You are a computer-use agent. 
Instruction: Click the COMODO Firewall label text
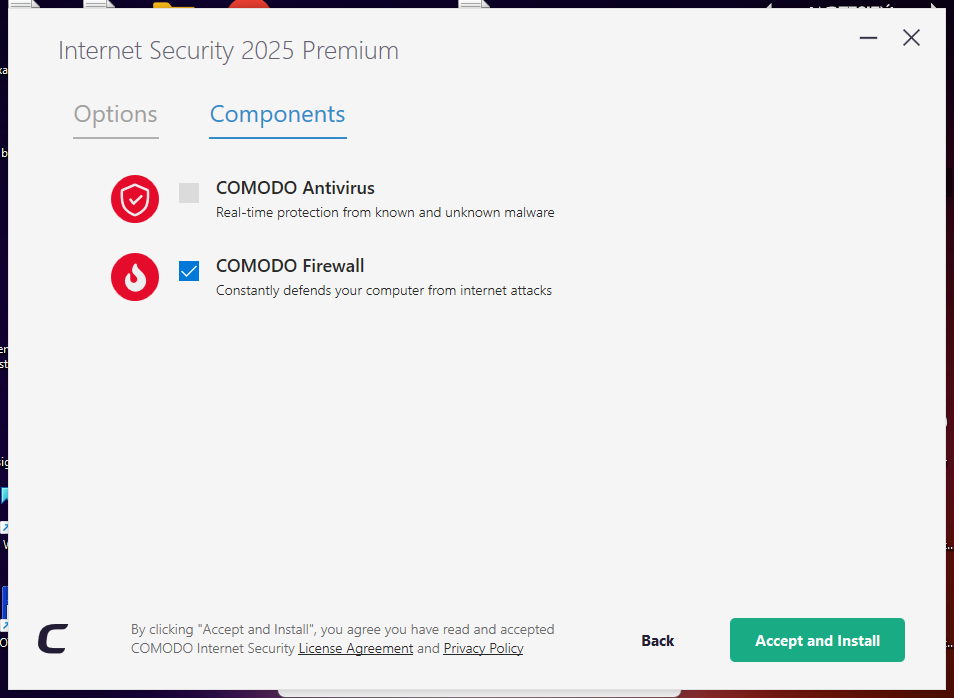tap(290, 266)
